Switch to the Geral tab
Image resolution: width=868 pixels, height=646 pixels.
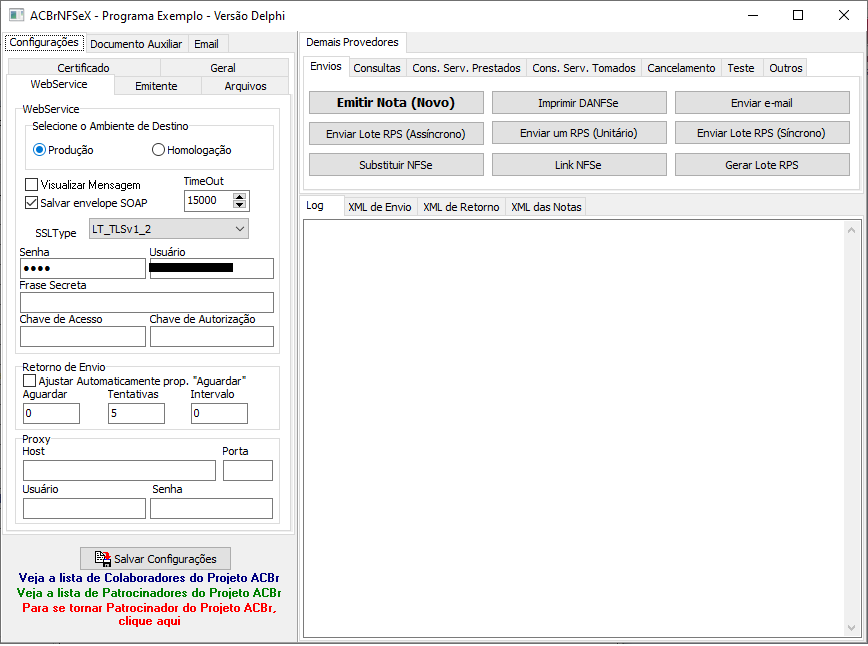pos(223,68)
